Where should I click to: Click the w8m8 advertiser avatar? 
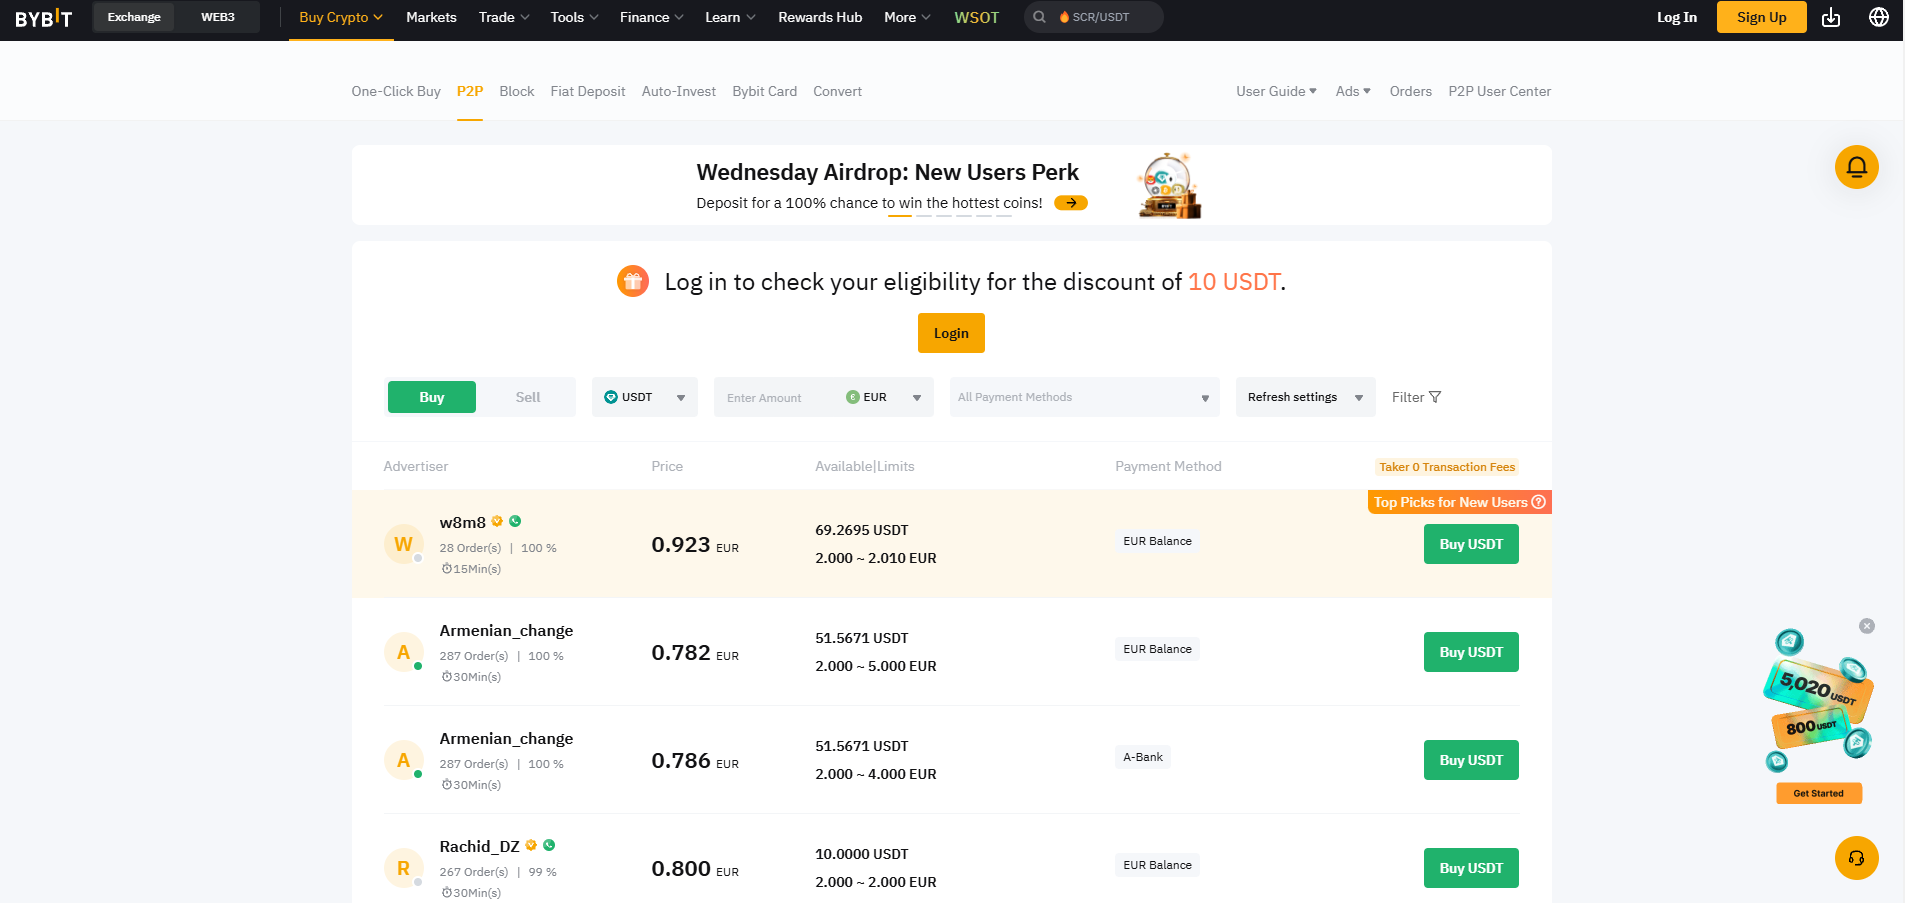tap(403, 544)
